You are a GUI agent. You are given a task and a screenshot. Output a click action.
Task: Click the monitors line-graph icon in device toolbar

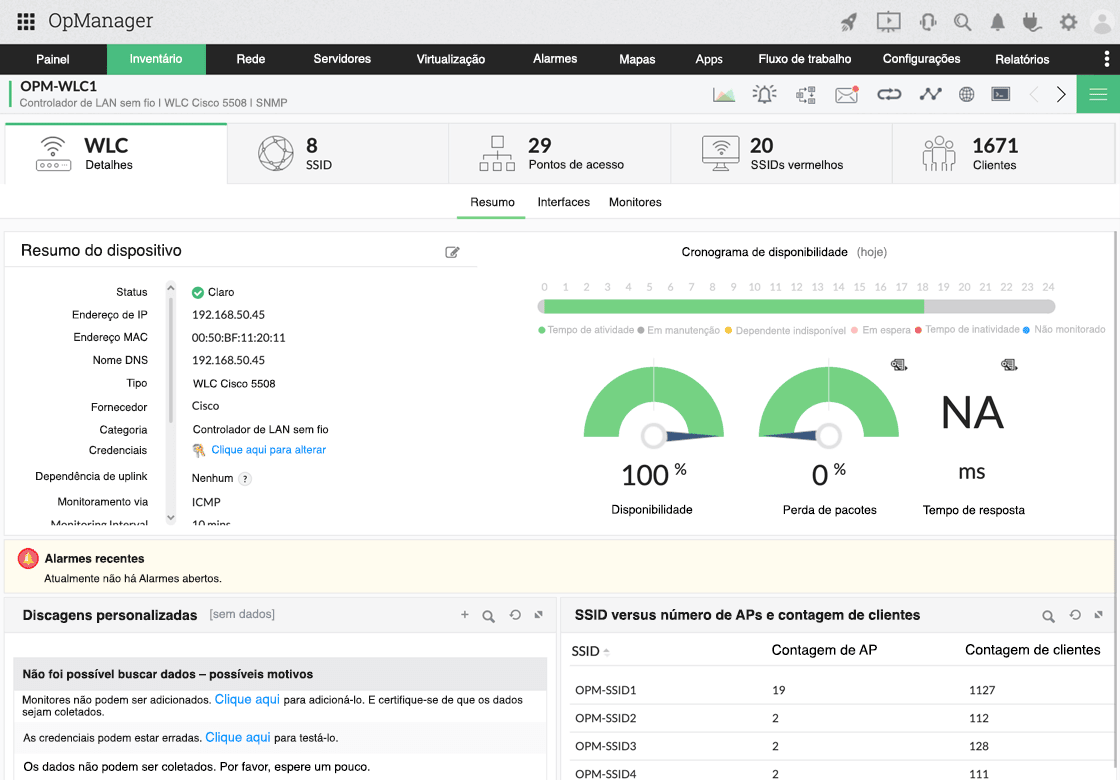[931, 93]
